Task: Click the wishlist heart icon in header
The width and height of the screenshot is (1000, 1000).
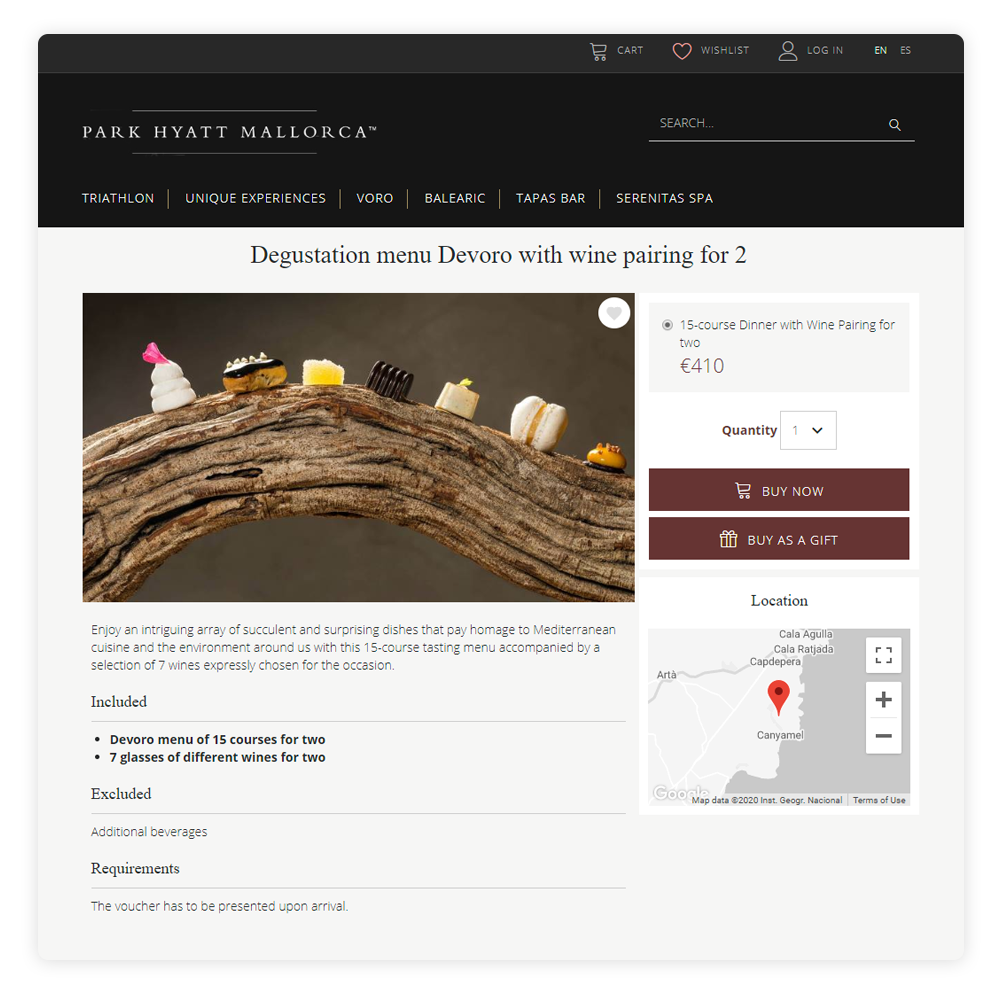Action: tap(682, 51)
